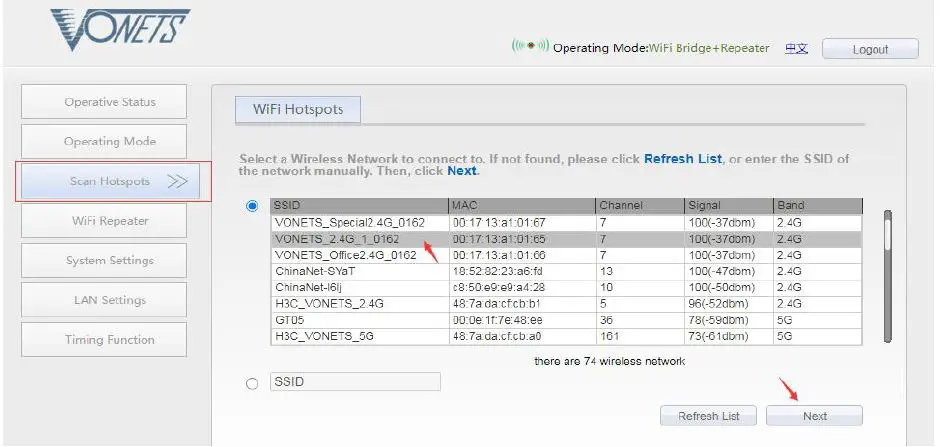Click signal value 73(-61dbm)
Image resolution: width=940 pixels, height=447 pixels.
(718, 337)
